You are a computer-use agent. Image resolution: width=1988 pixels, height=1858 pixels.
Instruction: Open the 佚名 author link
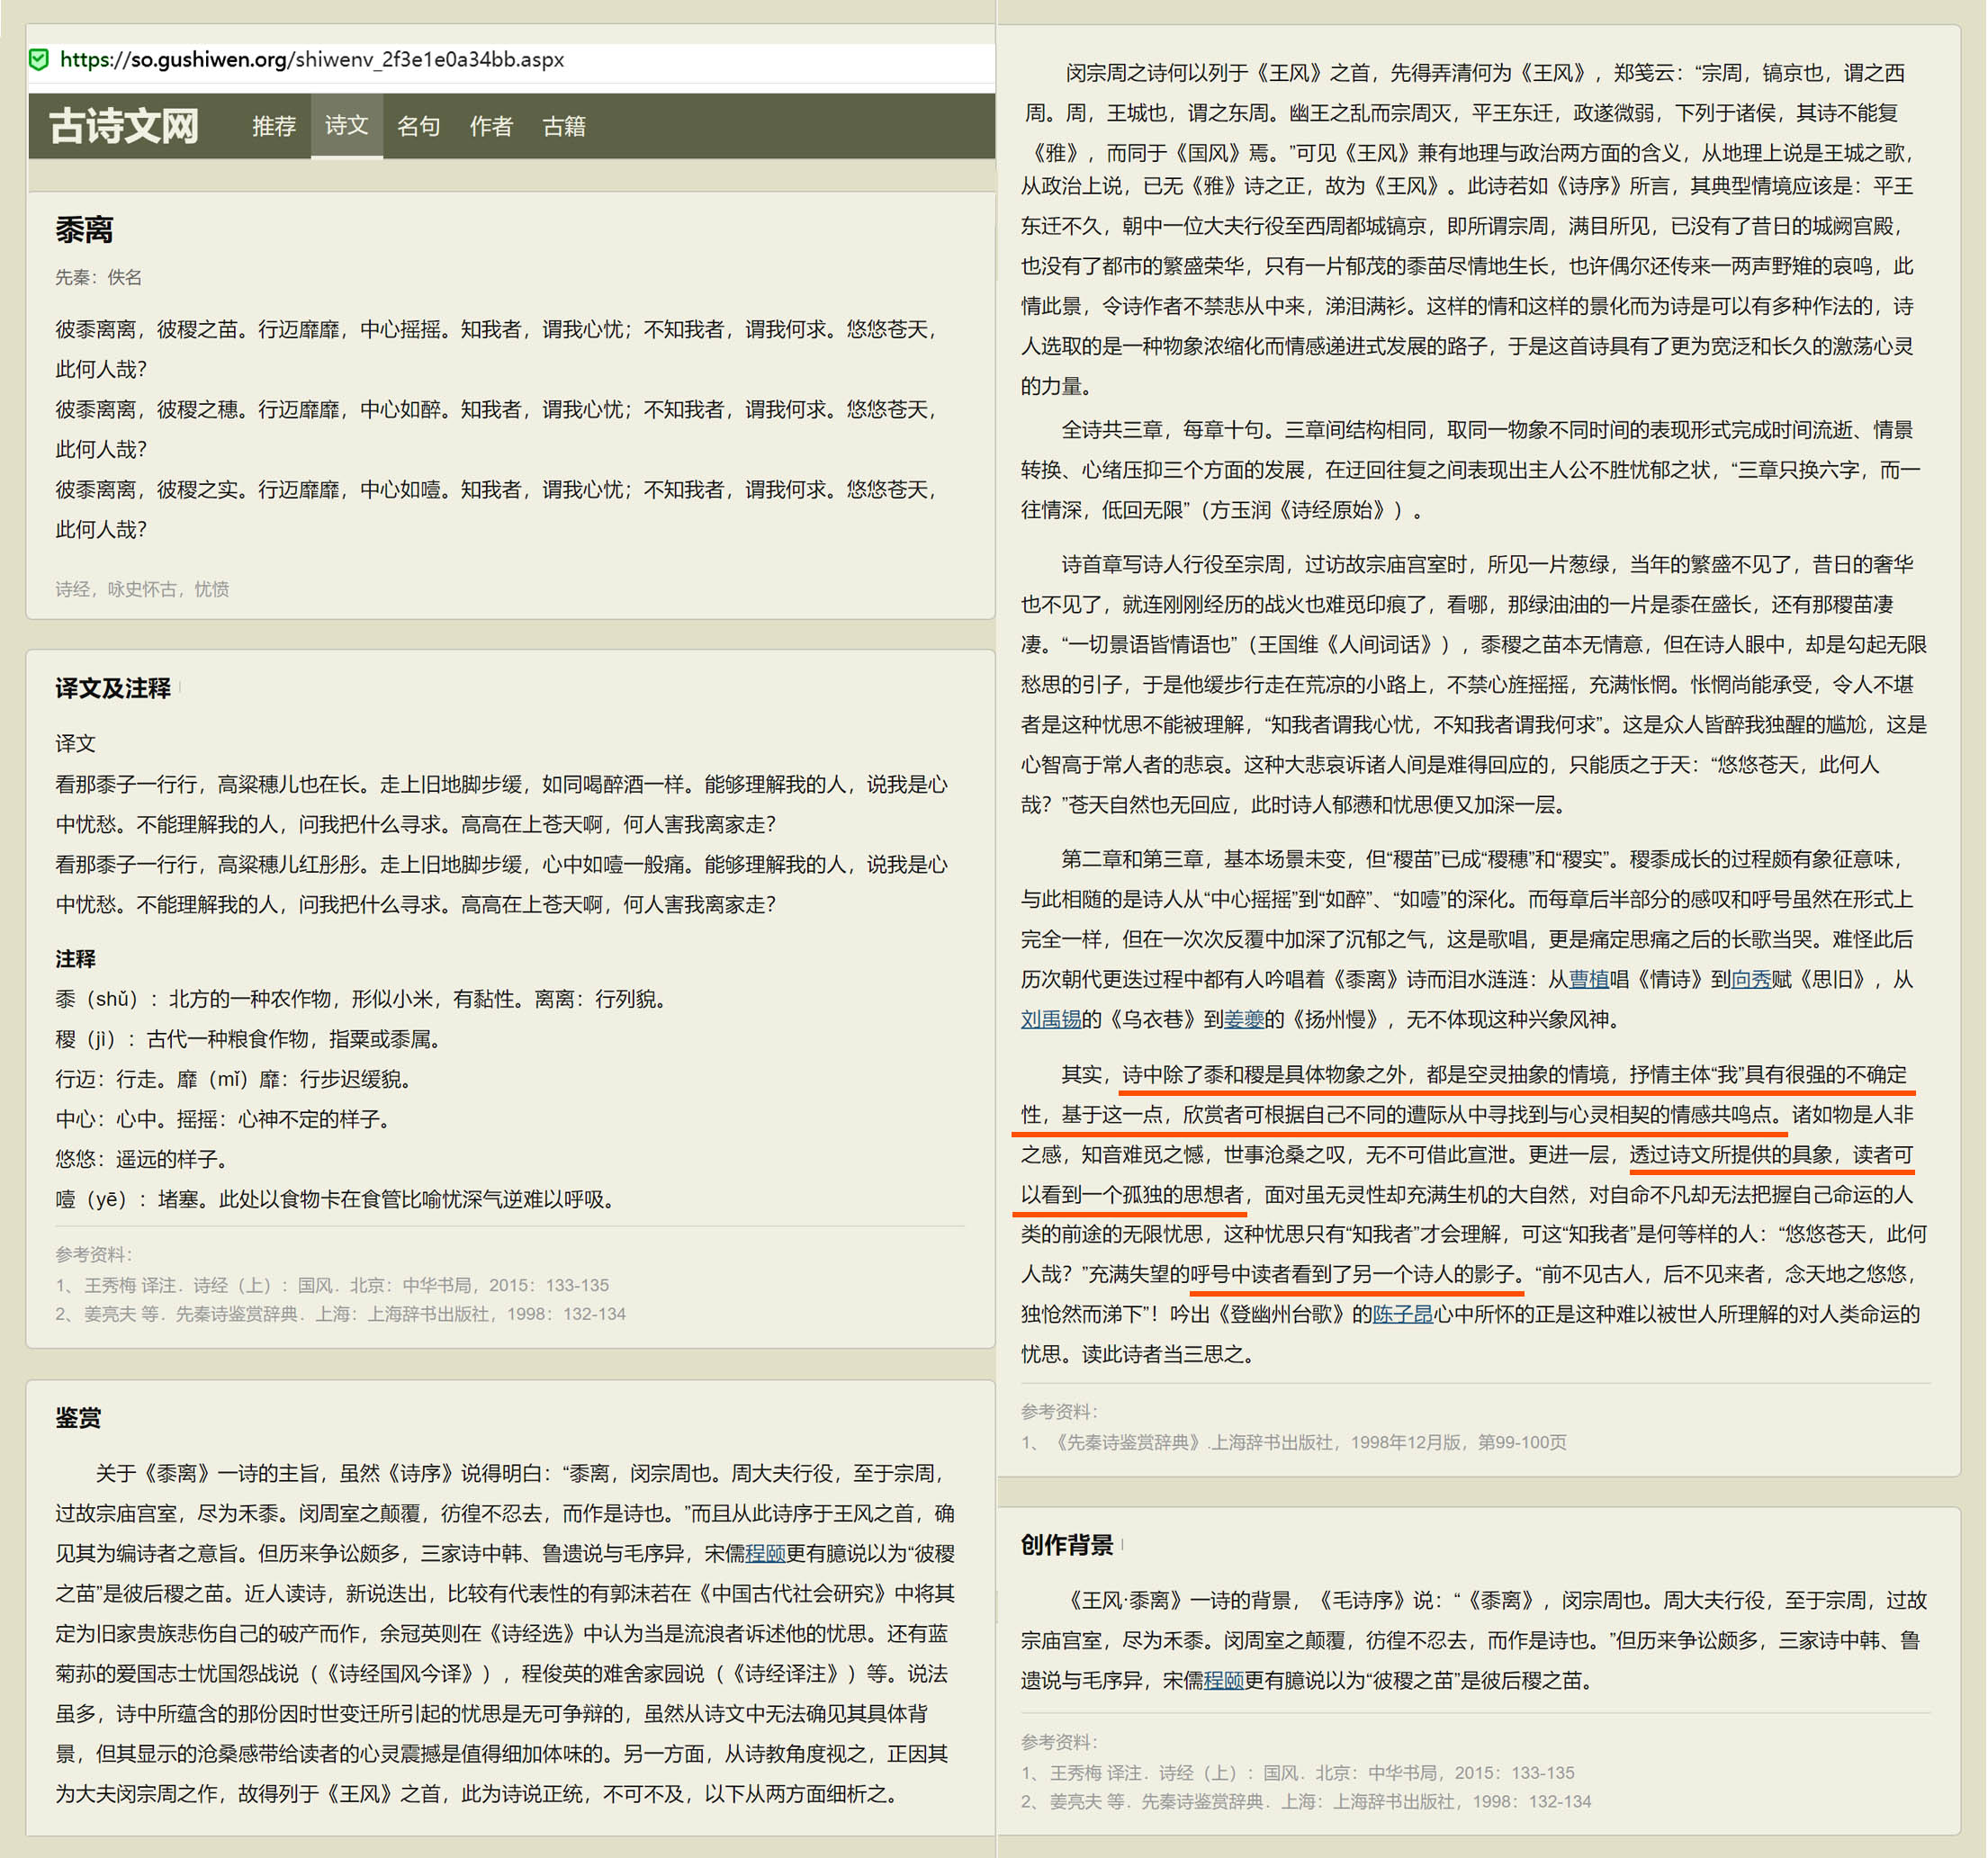coord(124,277)
